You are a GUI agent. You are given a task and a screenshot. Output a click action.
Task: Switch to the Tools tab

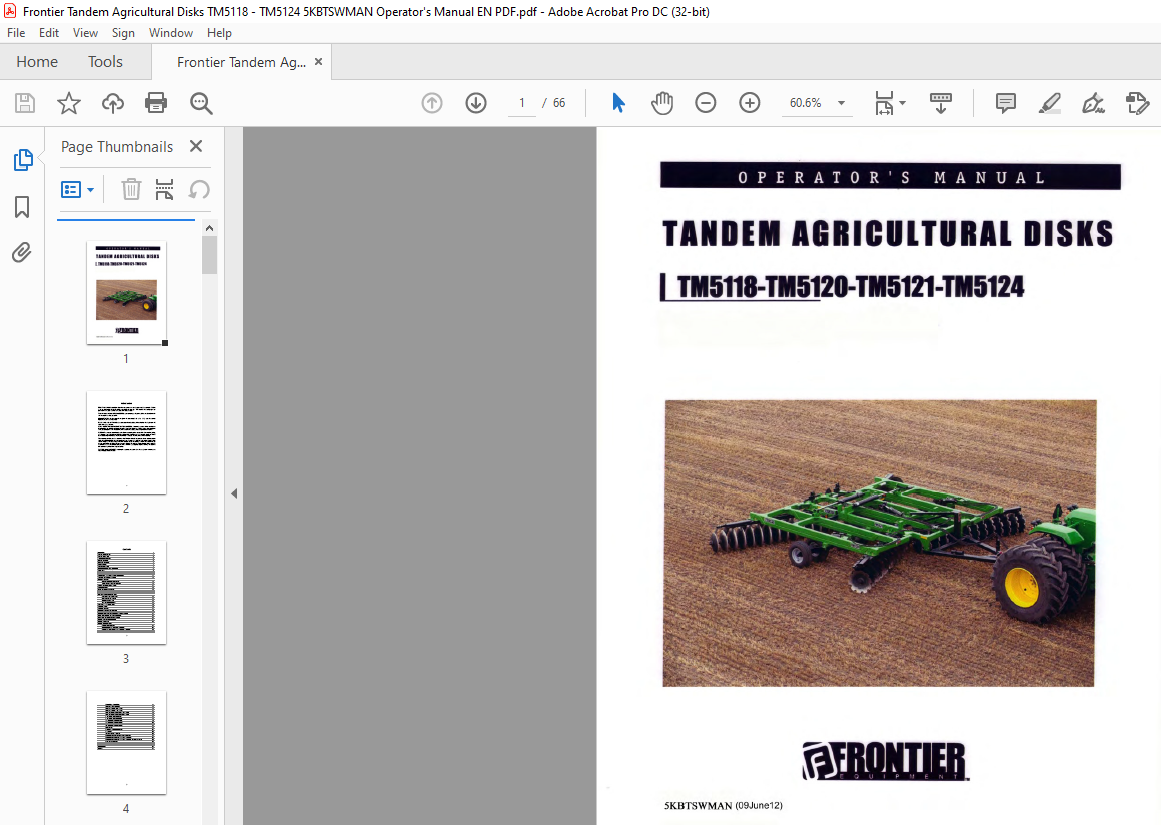tap(105, 61)
